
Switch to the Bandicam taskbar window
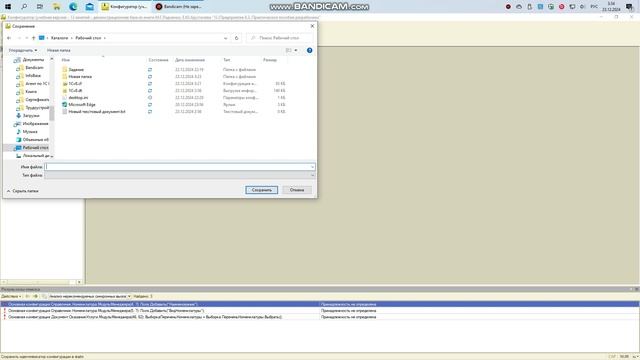(179, 7)
